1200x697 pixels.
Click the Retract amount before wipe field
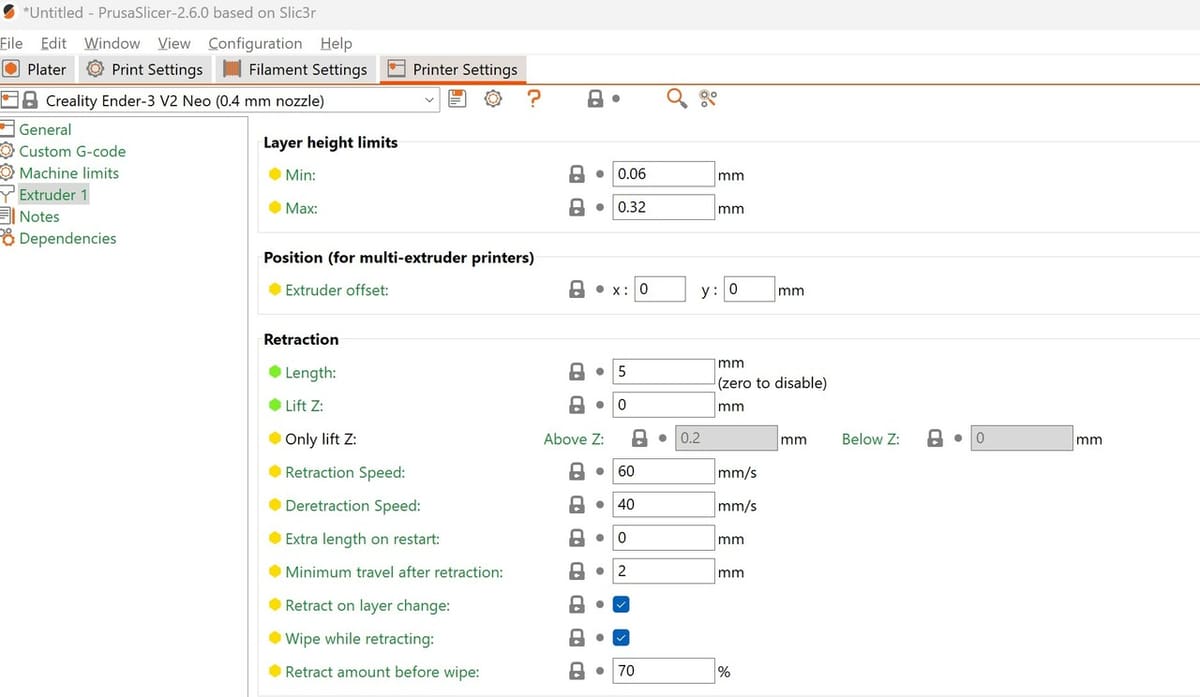point(663,671)
